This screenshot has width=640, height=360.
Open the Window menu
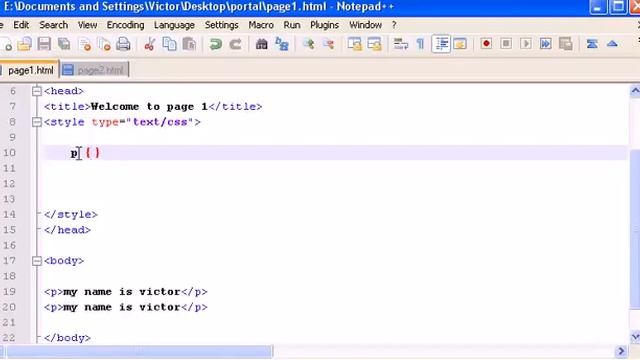[x=365, y=25]
